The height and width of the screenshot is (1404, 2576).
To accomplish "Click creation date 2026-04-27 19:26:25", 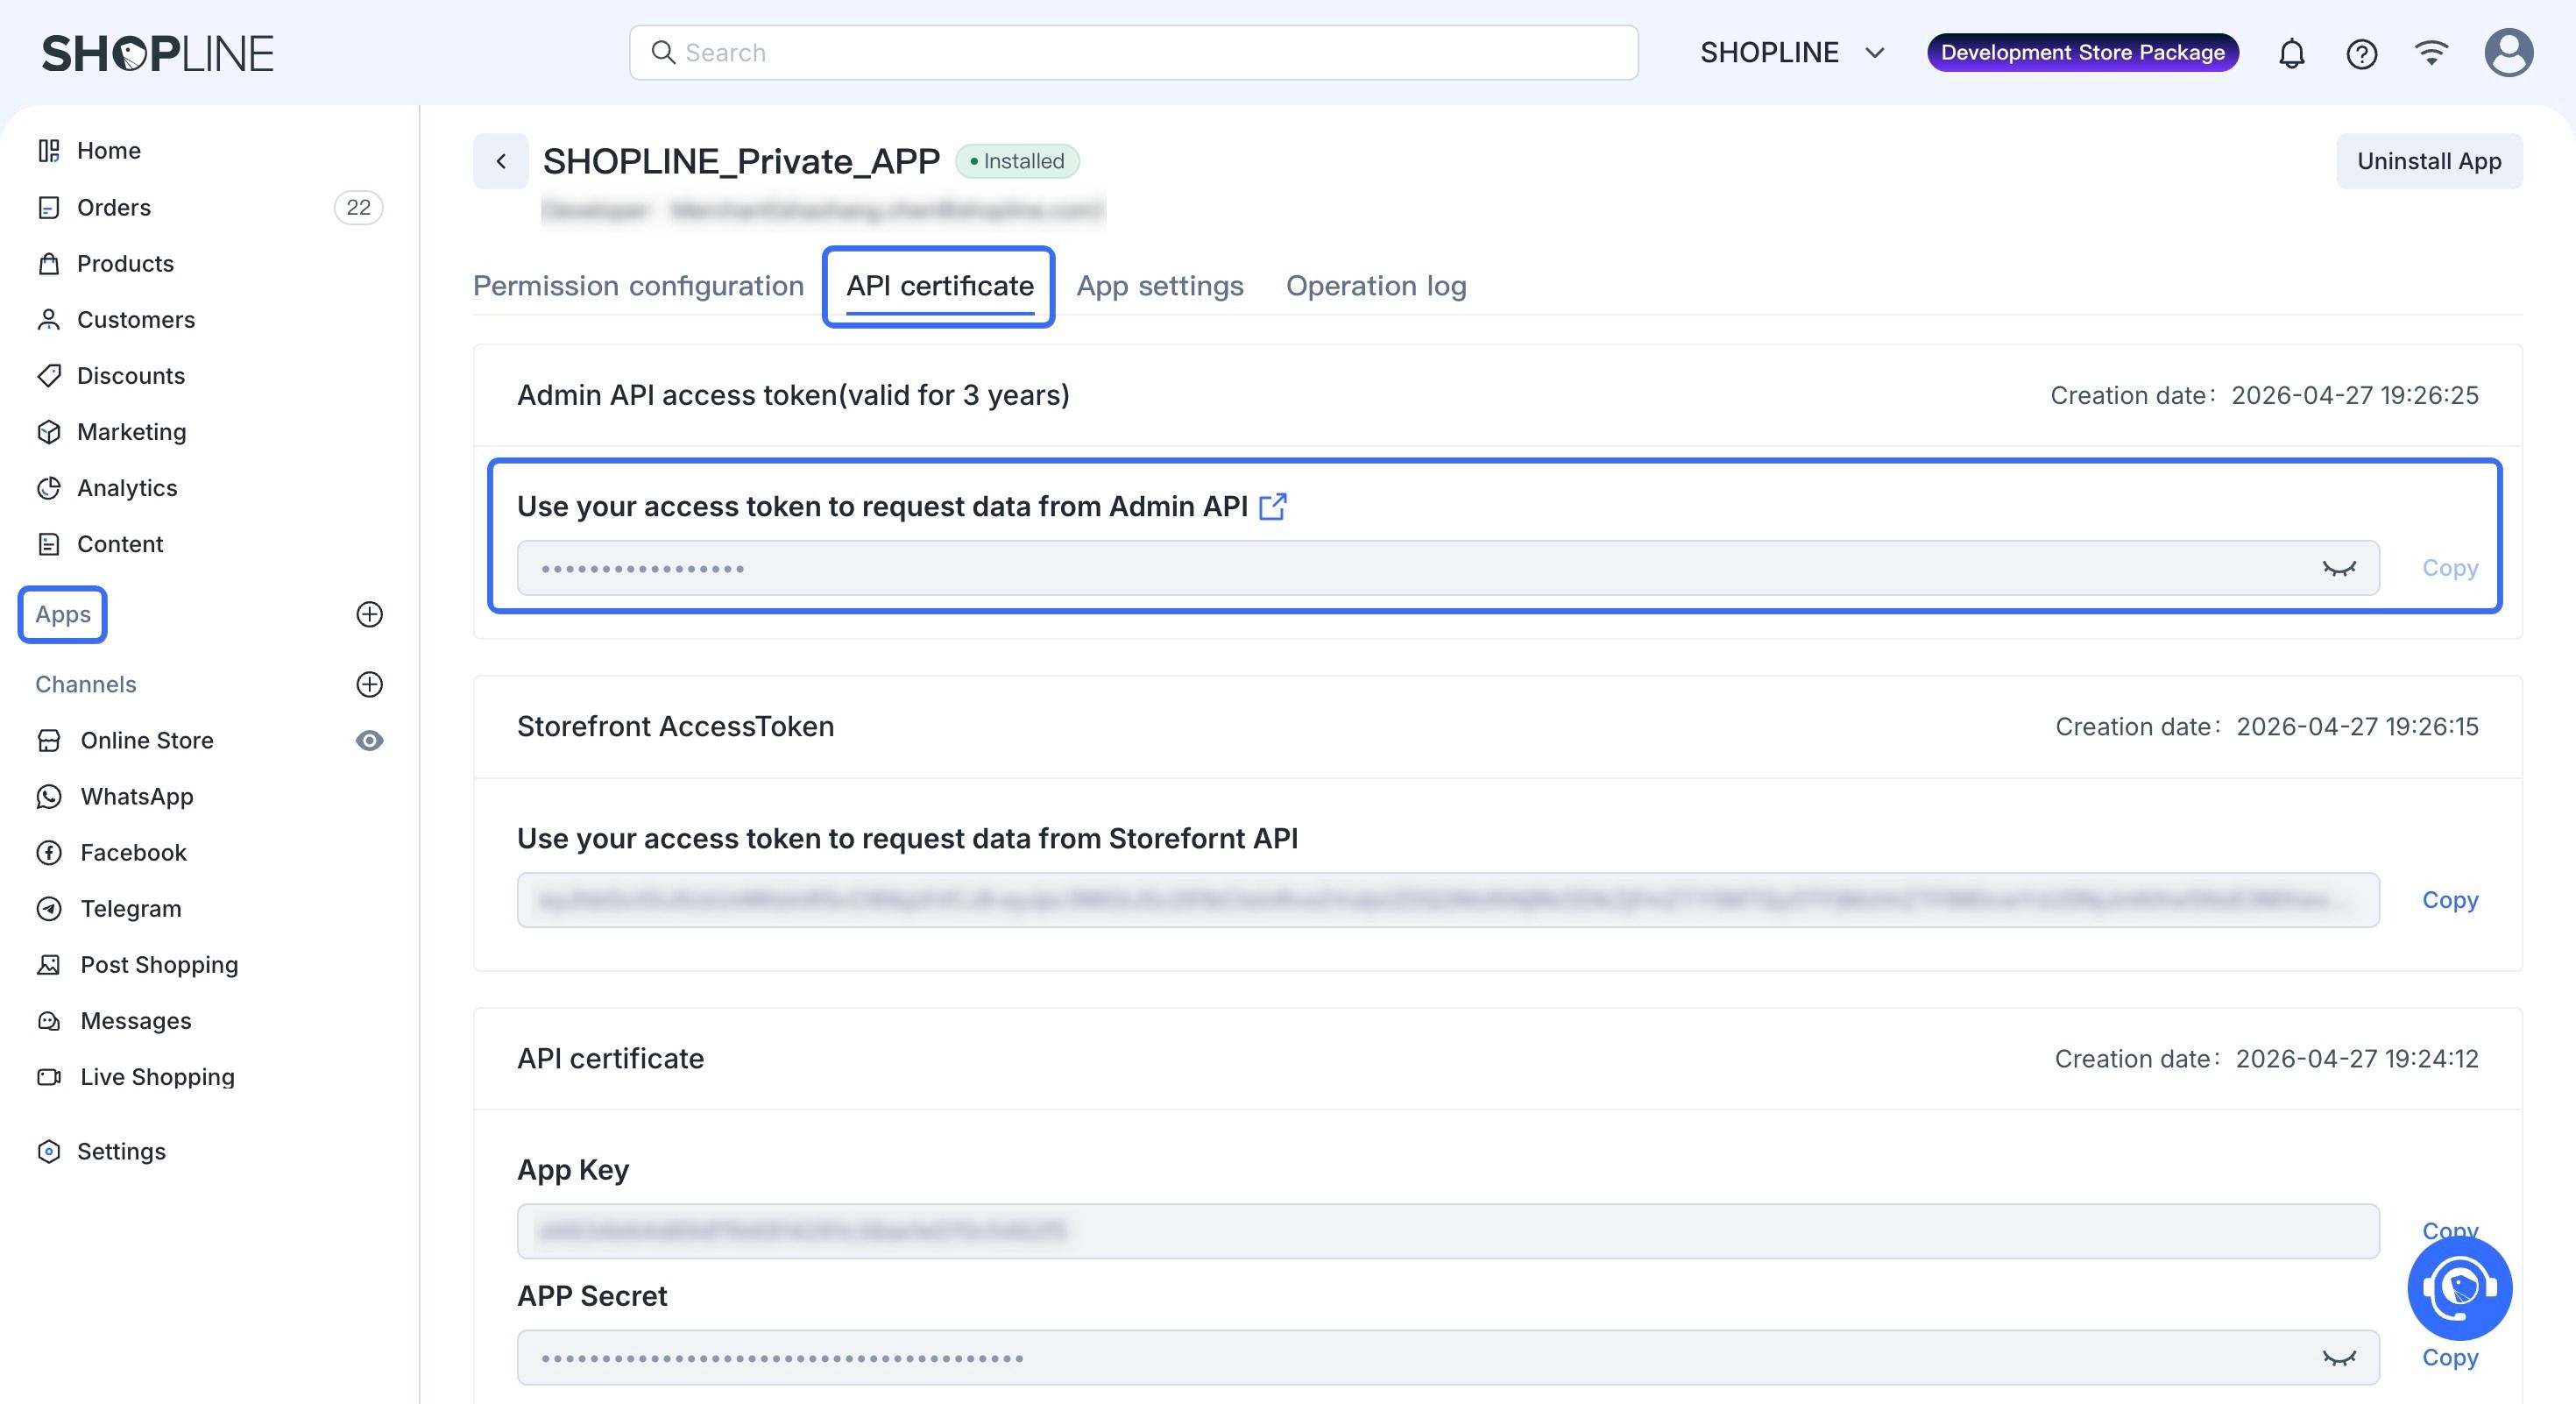I will click(2355, 395).
